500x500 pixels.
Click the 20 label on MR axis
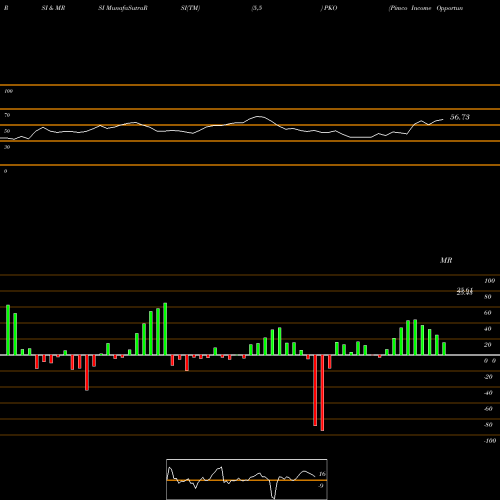(488, 345)
